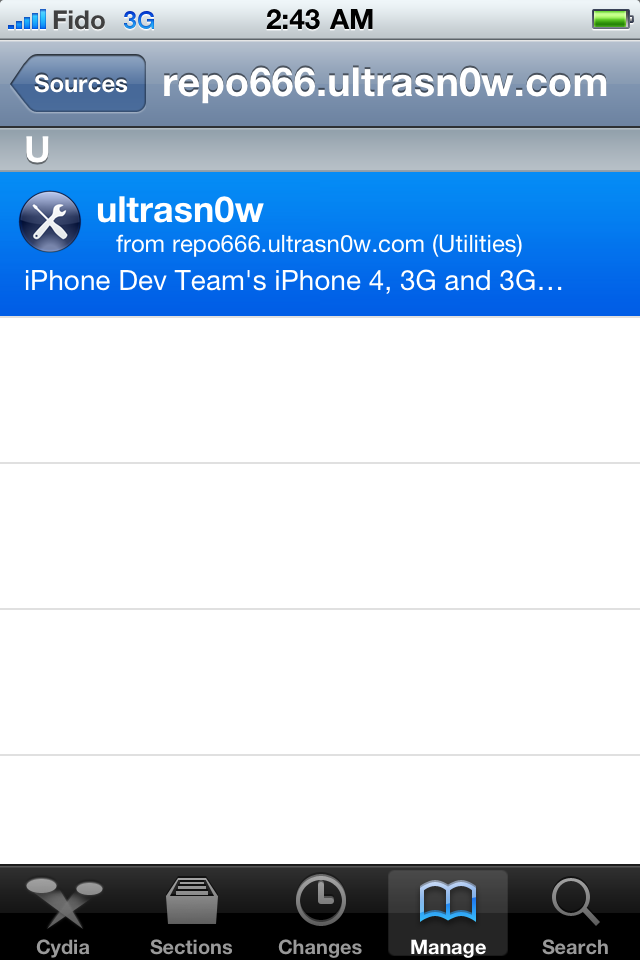Open the ultrasn0w package name
This screenshot has height=960, width=640.
(180, 210)
